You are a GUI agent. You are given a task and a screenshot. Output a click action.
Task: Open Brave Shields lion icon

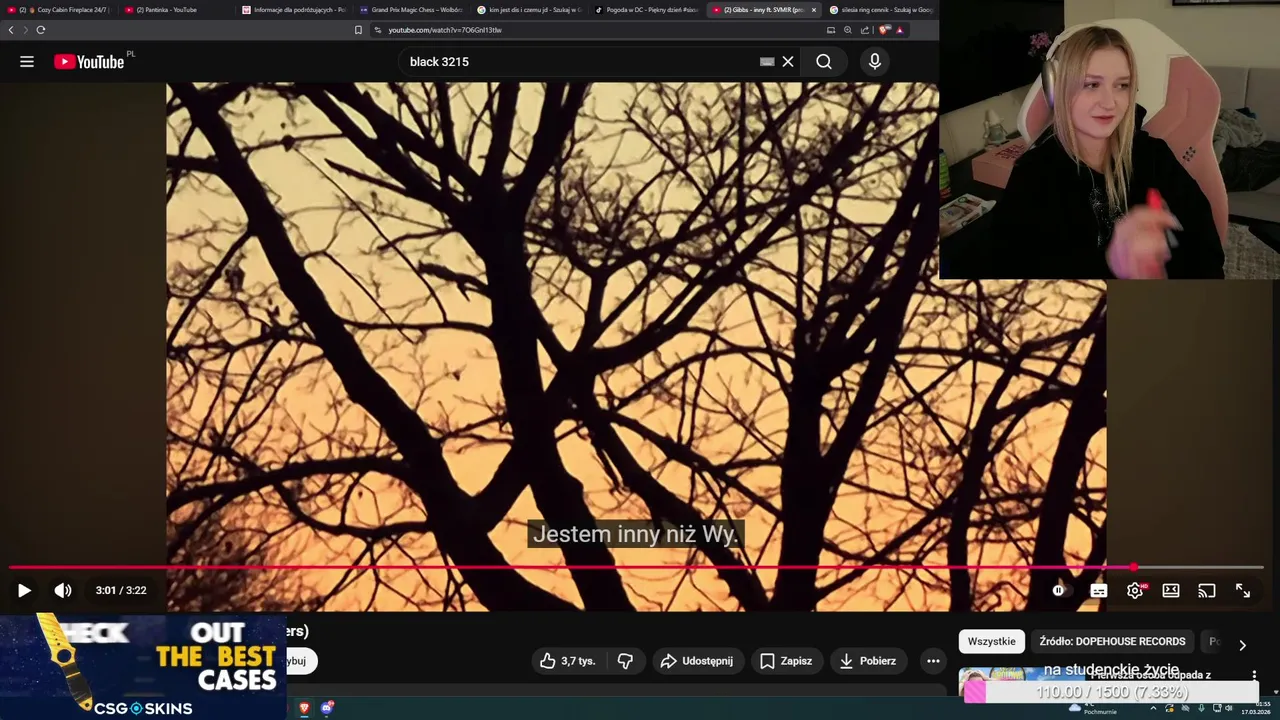(x=883, y=30)
